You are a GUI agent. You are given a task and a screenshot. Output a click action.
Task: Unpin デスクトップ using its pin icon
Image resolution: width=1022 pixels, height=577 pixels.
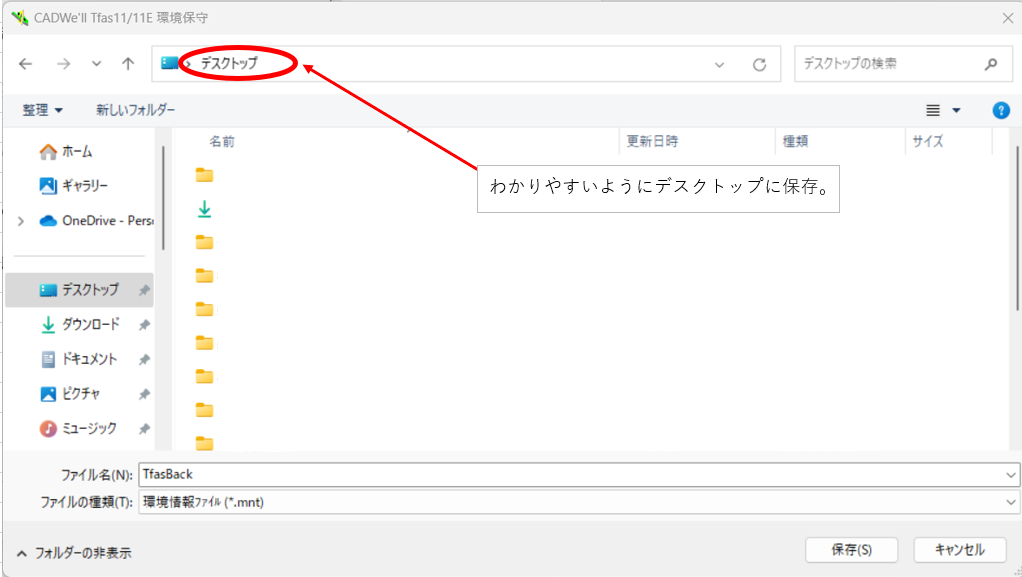144,291
